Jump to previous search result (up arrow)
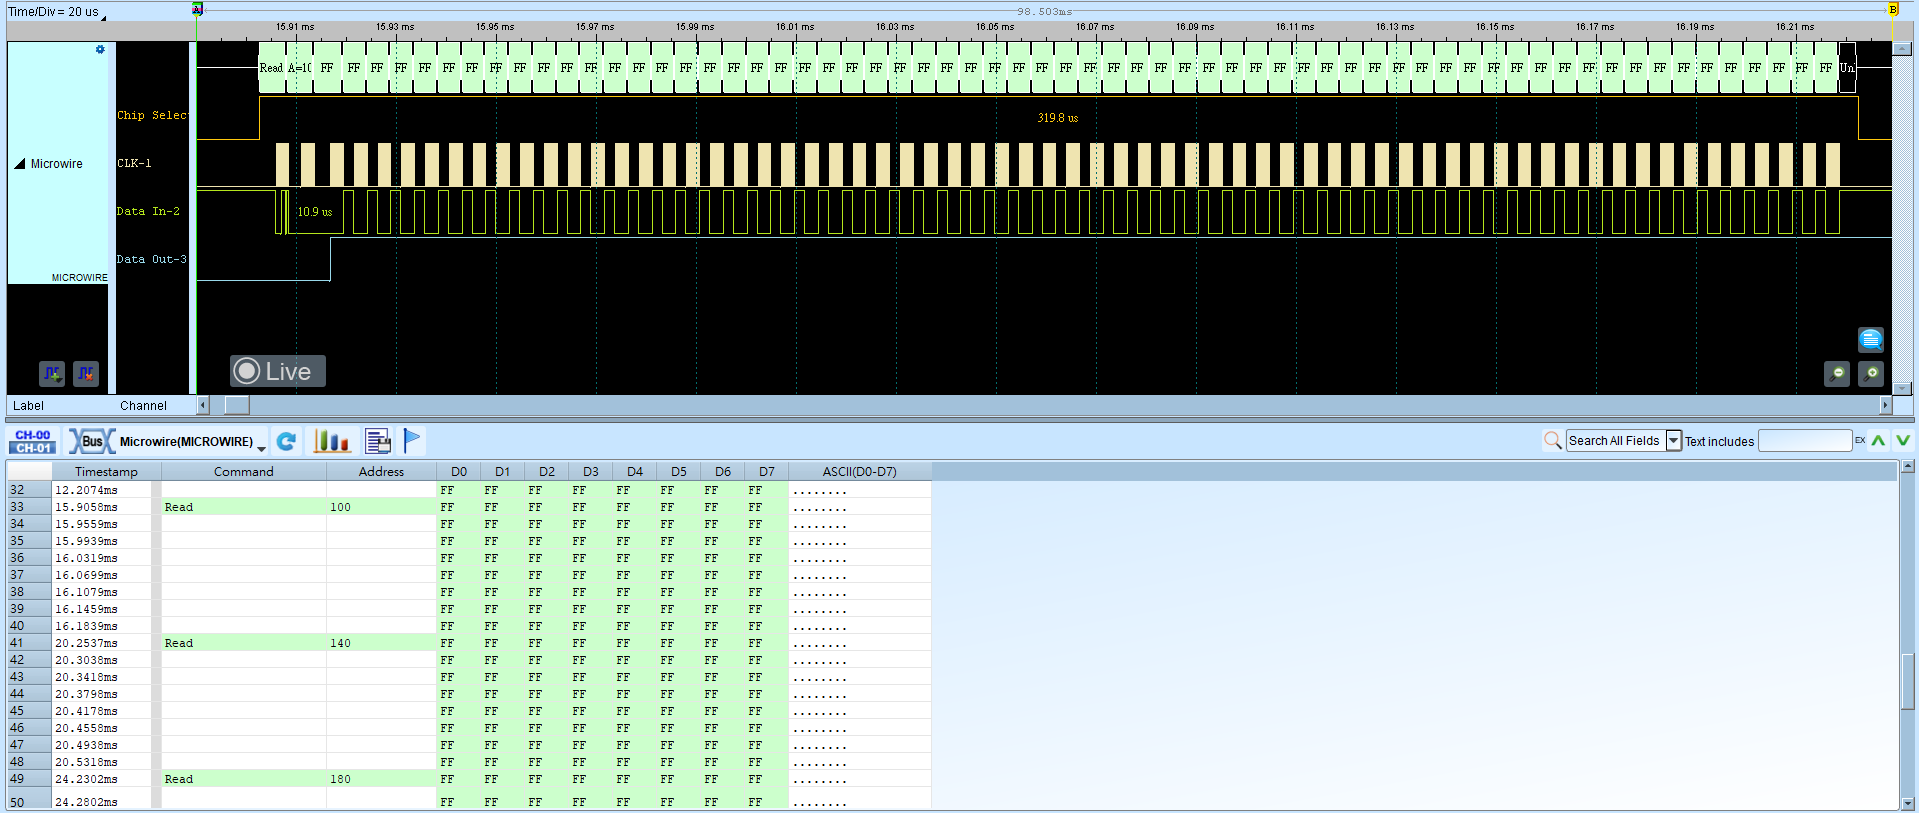This screenshot has height=813, width=1919. click(x=1879, y=441)
